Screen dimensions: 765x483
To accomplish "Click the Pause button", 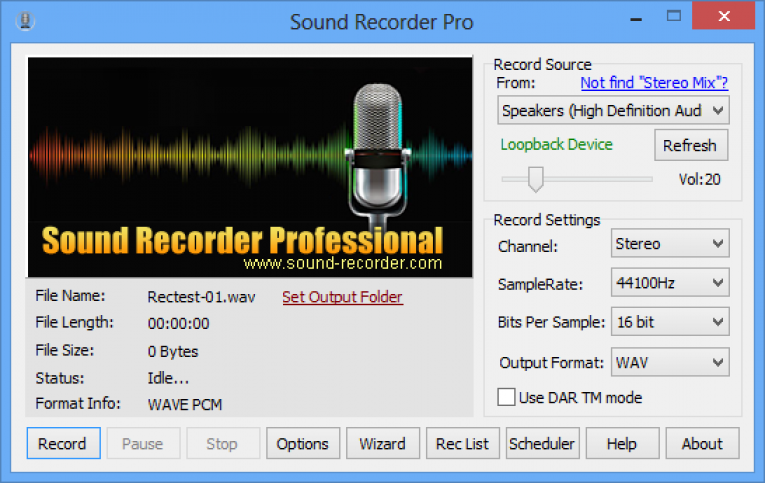I will coord(143,443).
